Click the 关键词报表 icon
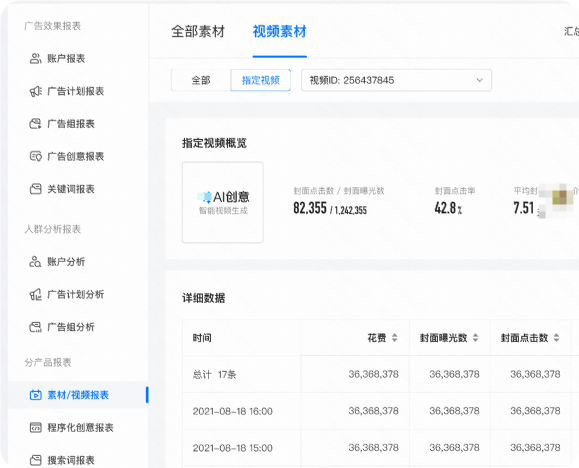This screenshot has height=468, width=579. pyautogui.click(x=35, y=189)
